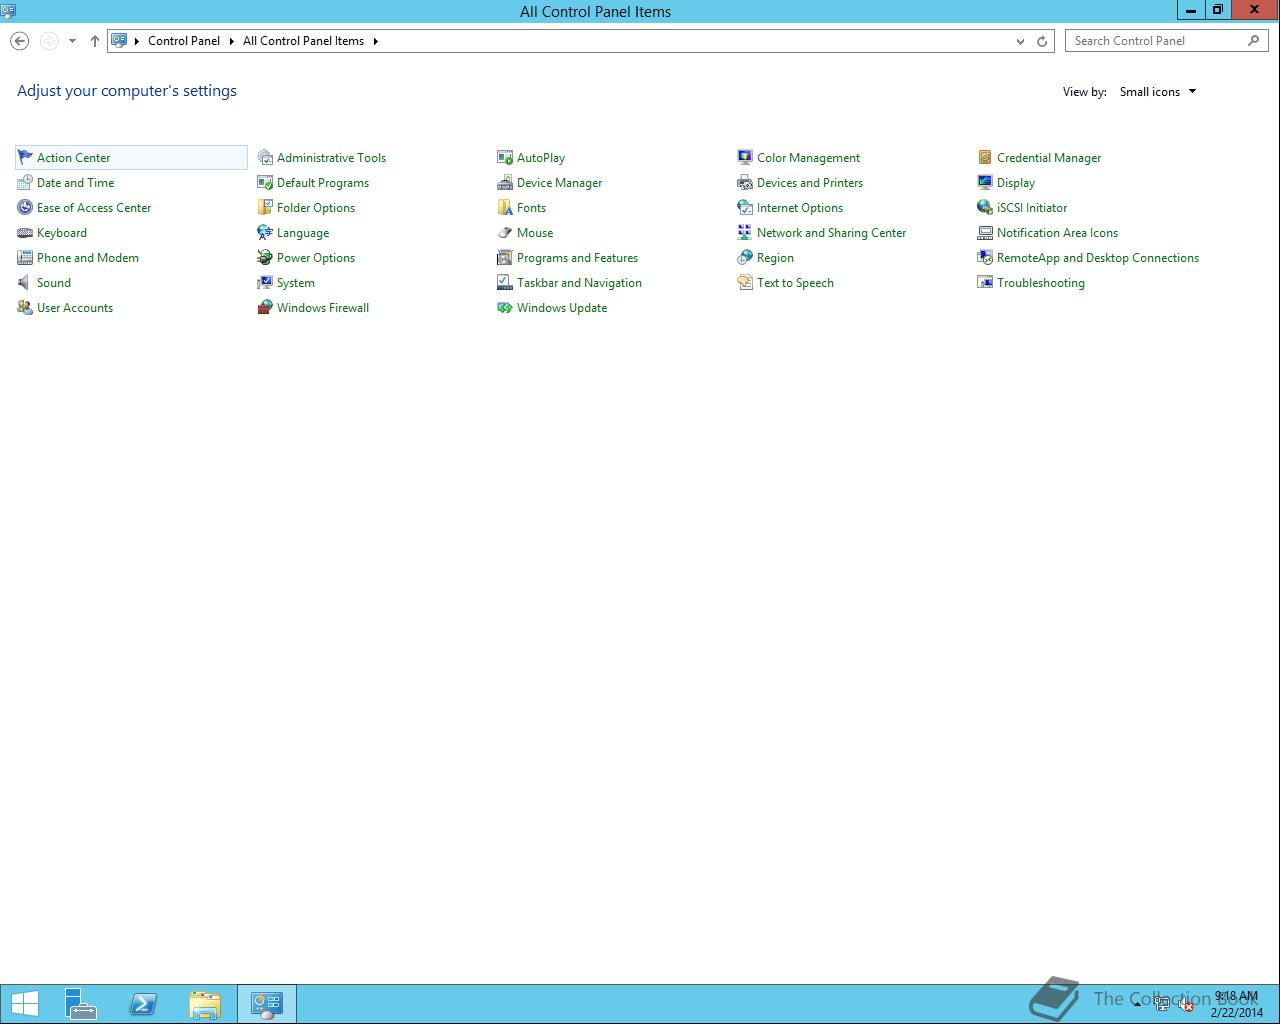Open the iSCSI Initiator icon

tap(985, 207)
